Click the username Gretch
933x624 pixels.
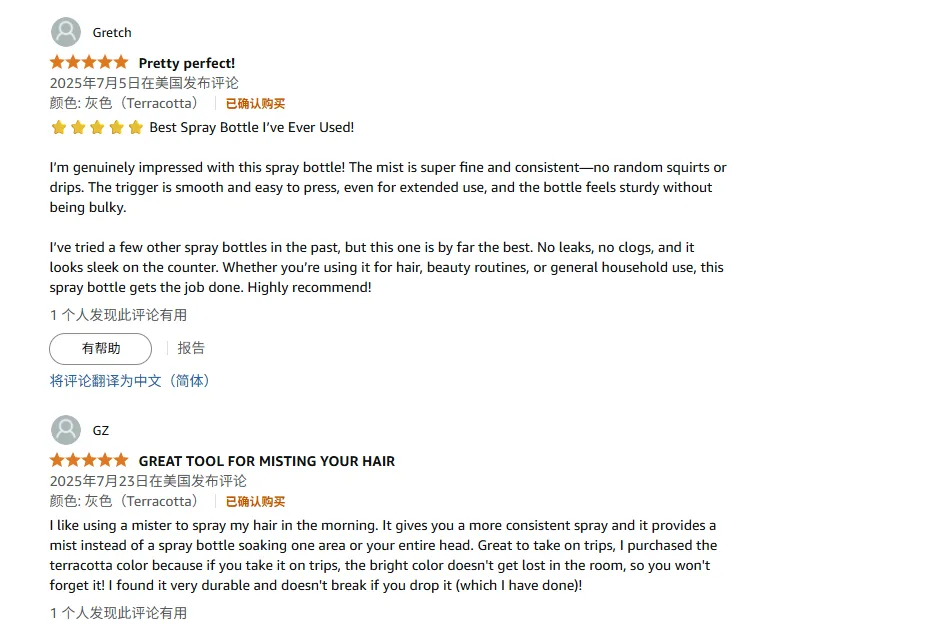pos(112,31)
